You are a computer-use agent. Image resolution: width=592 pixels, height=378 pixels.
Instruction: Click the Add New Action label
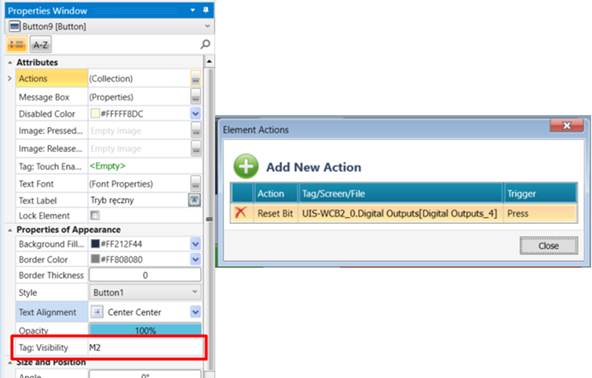point(313,167)
